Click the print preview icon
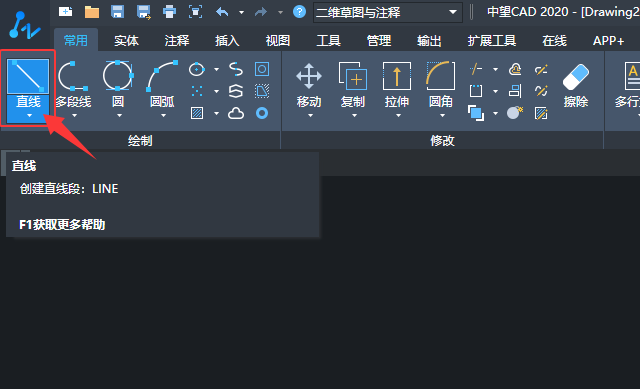Viewport: 640px width, 389px height. point(196,12)
